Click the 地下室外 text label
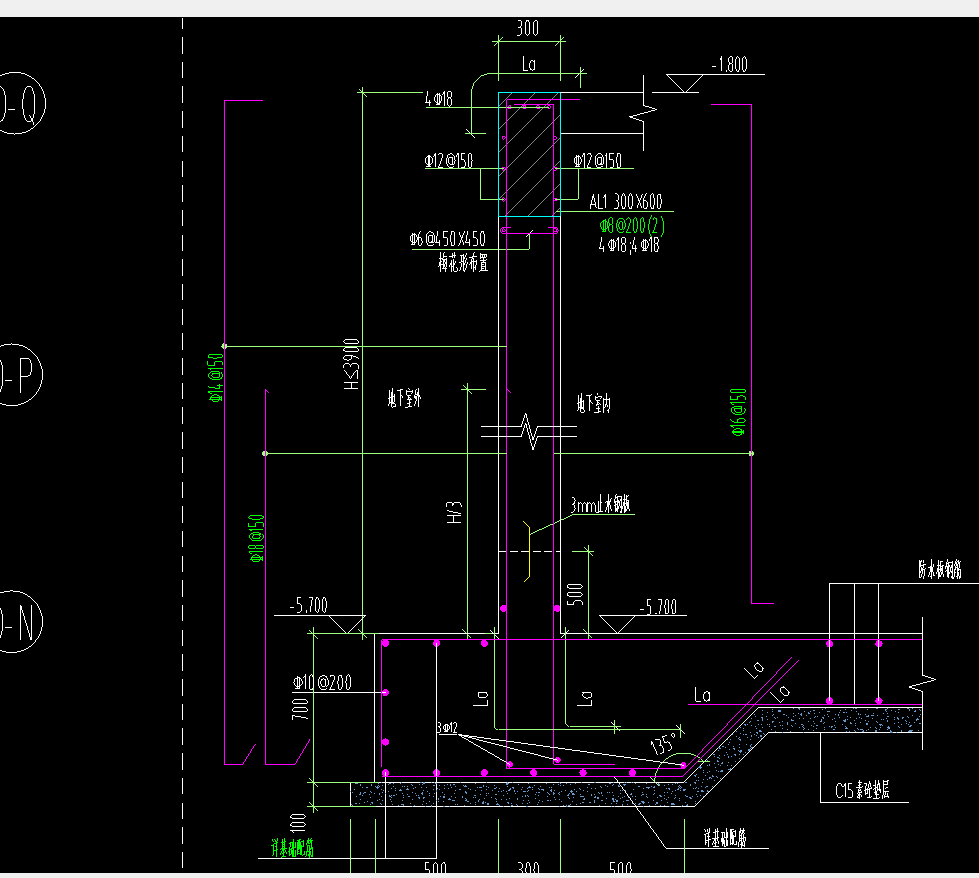The image size is (979, 878). [405, 398]
